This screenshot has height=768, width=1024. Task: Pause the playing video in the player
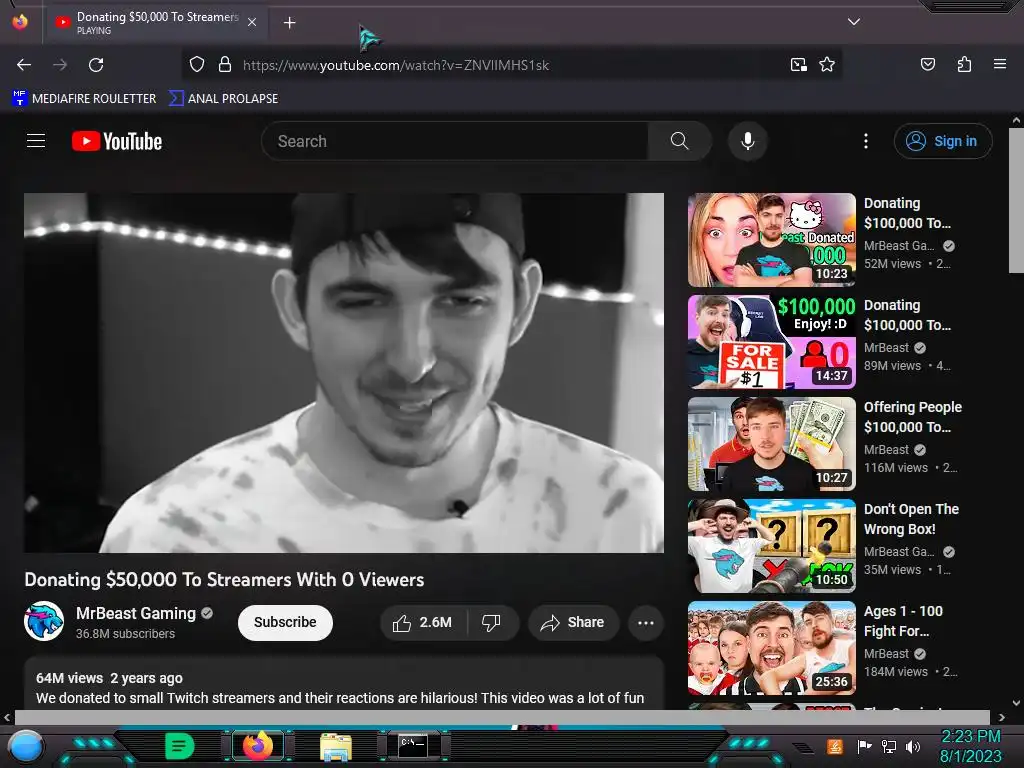click(344, 372)
